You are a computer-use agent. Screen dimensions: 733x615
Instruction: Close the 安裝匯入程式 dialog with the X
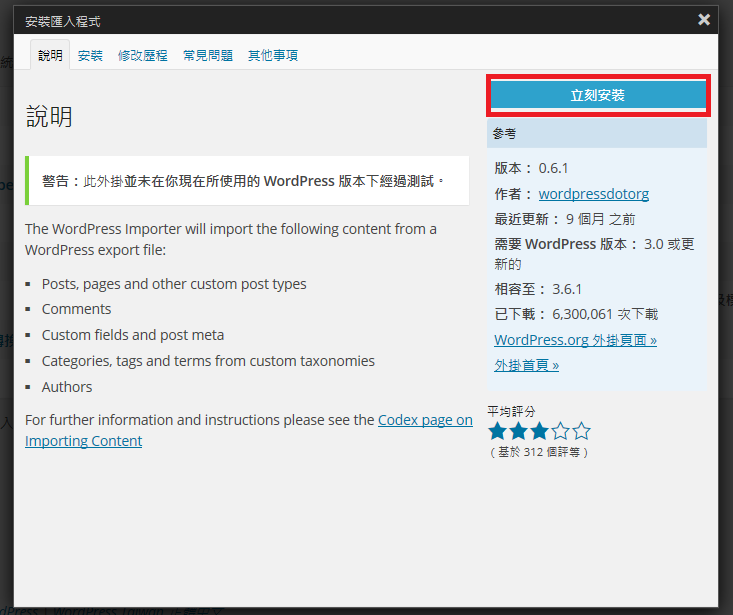704,20
